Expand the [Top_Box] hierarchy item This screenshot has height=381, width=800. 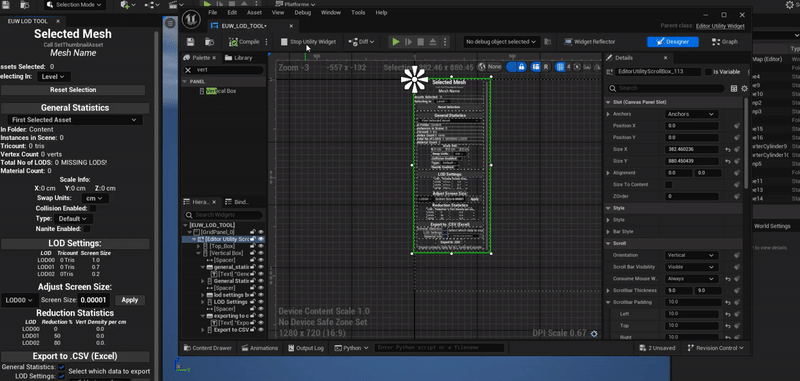(198, 246)
